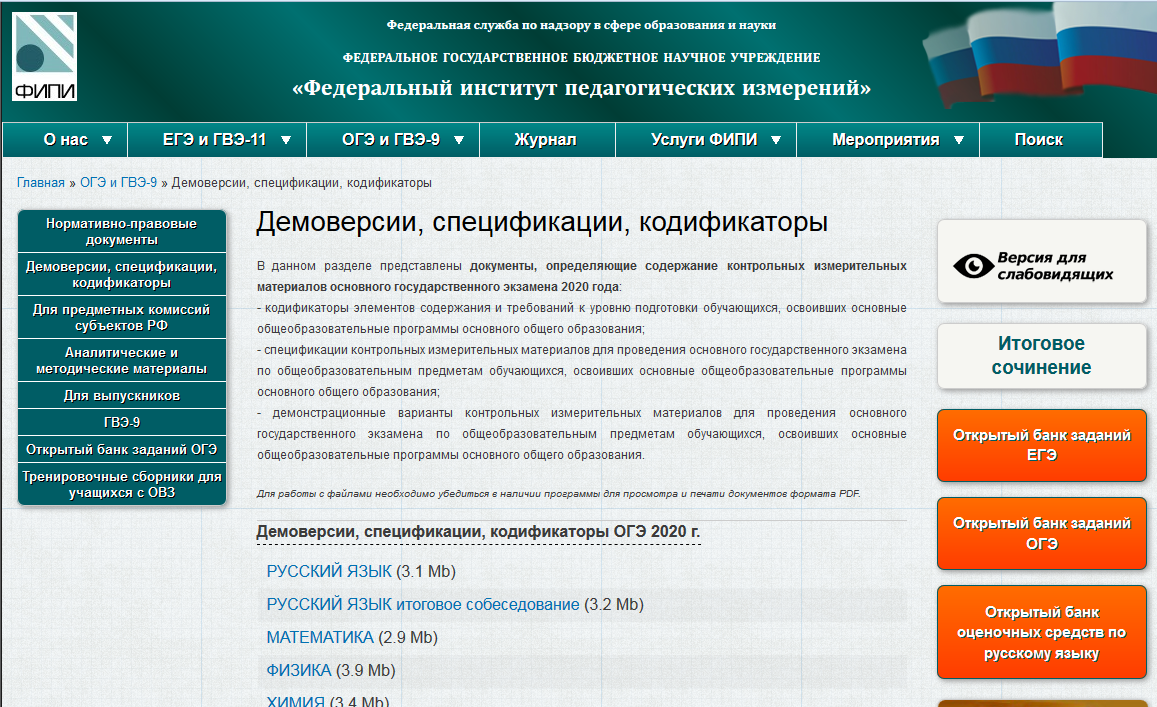1157x707 pixels.
Task: Open the Открытый банк заданий ОГЭ orange button
Action: [x=1040, y=533]
